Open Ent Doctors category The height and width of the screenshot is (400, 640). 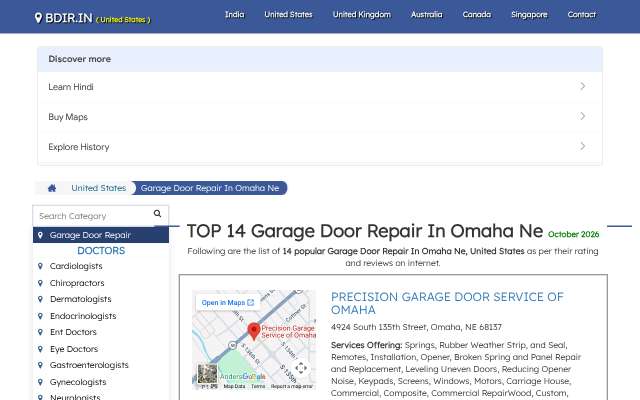point(73,332)
